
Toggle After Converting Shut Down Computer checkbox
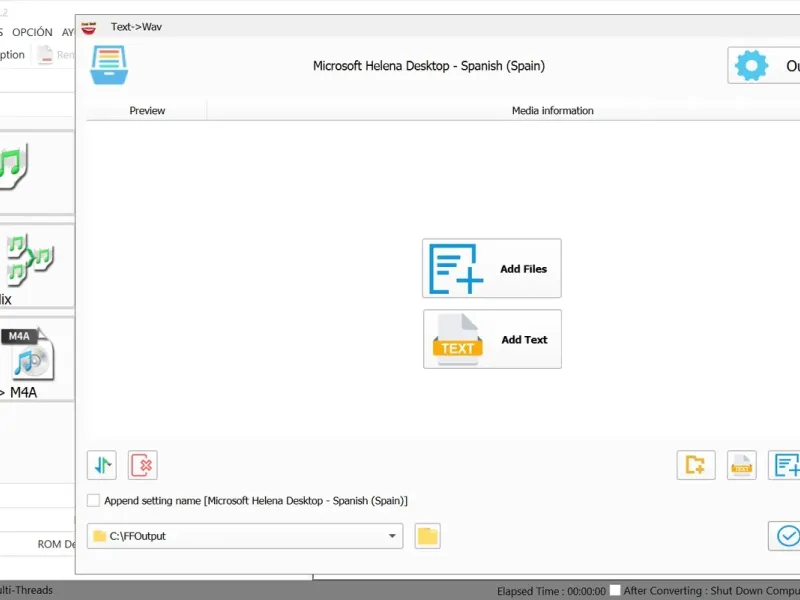[615, 590]
